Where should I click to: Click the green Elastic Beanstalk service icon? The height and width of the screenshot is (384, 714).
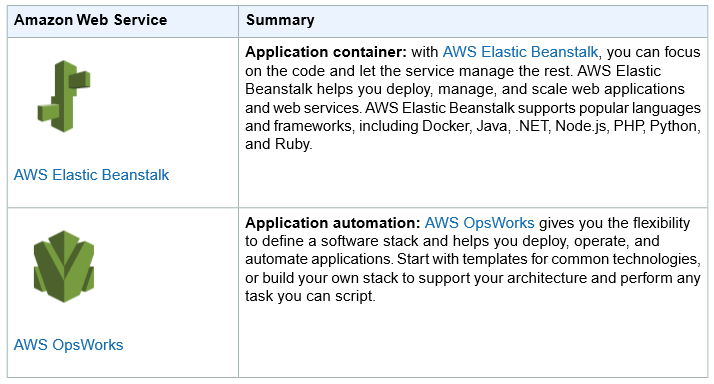pyautogui.click(x=64, y=96)
